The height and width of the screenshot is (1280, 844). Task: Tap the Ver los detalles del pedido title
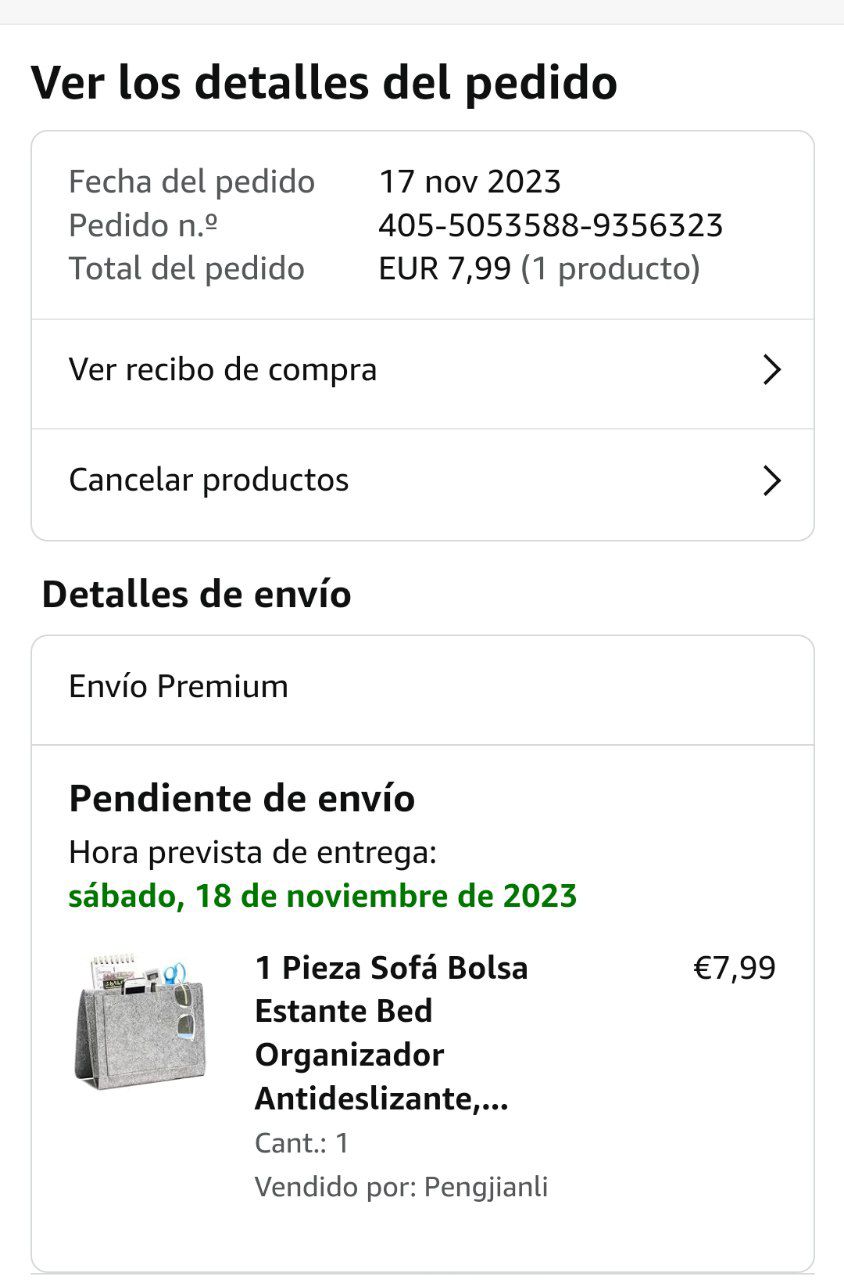click(x=324, y=83)
